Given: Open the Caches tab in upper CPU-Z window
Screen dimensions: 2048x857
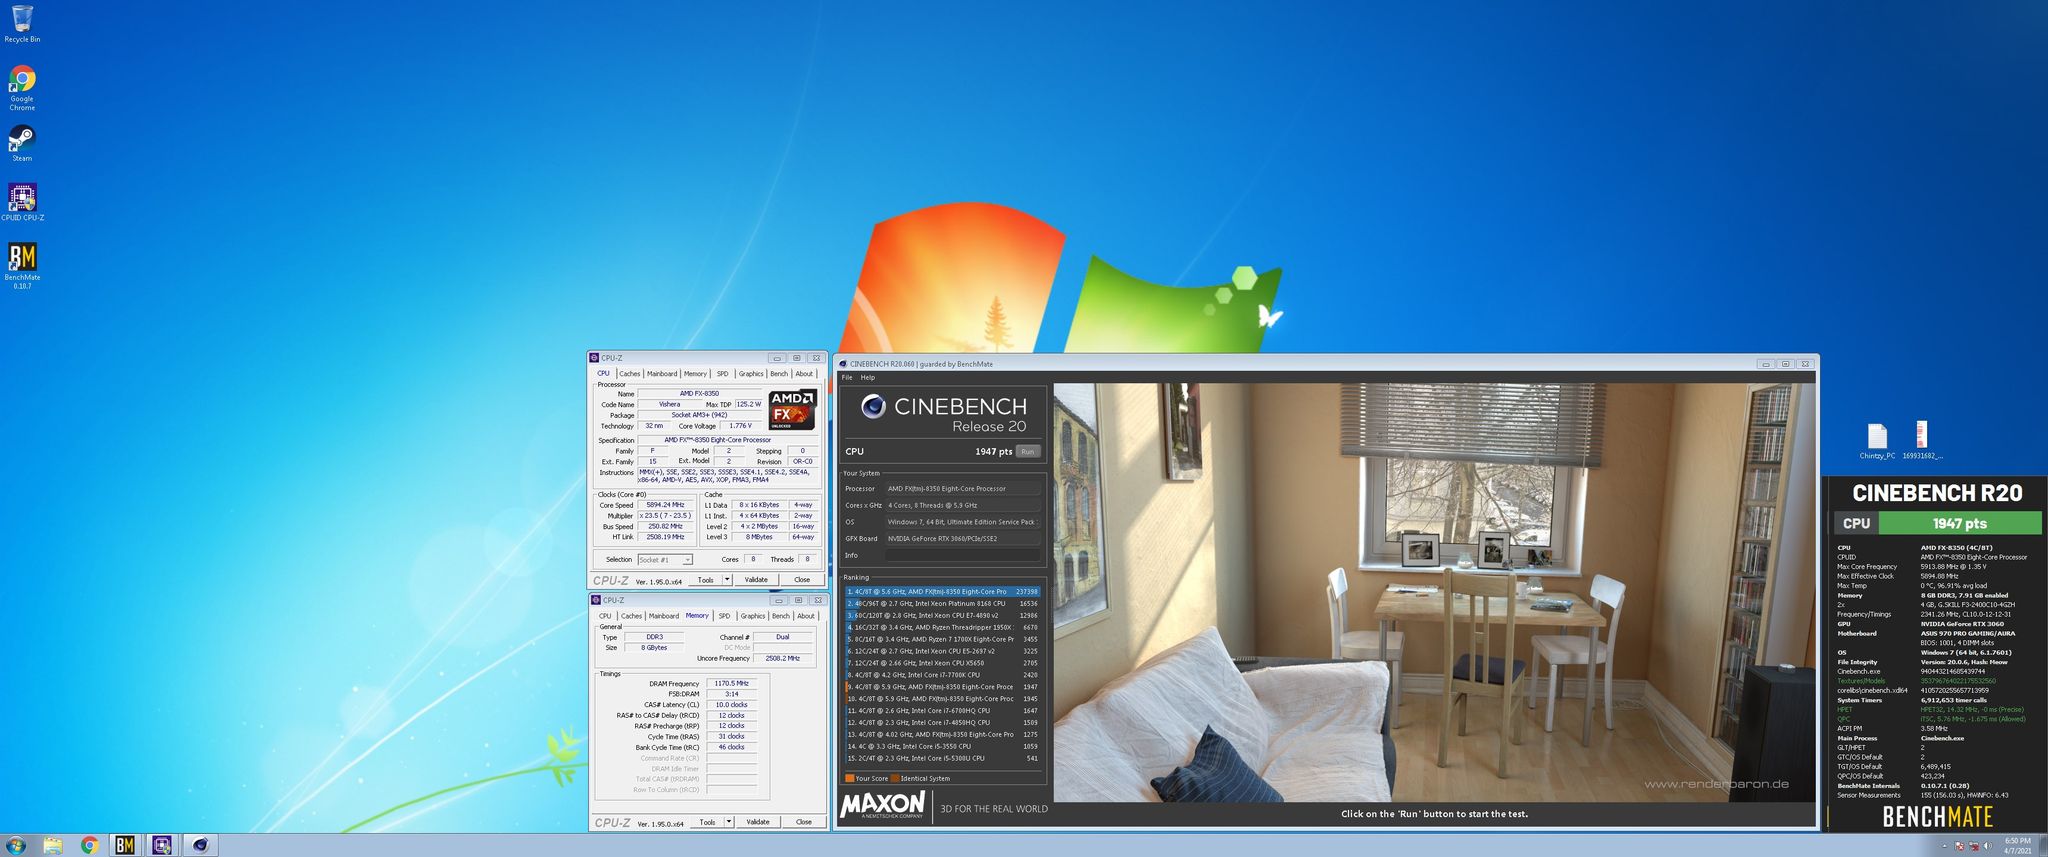Looking at the screenshot, I should (x=629, y=374).
